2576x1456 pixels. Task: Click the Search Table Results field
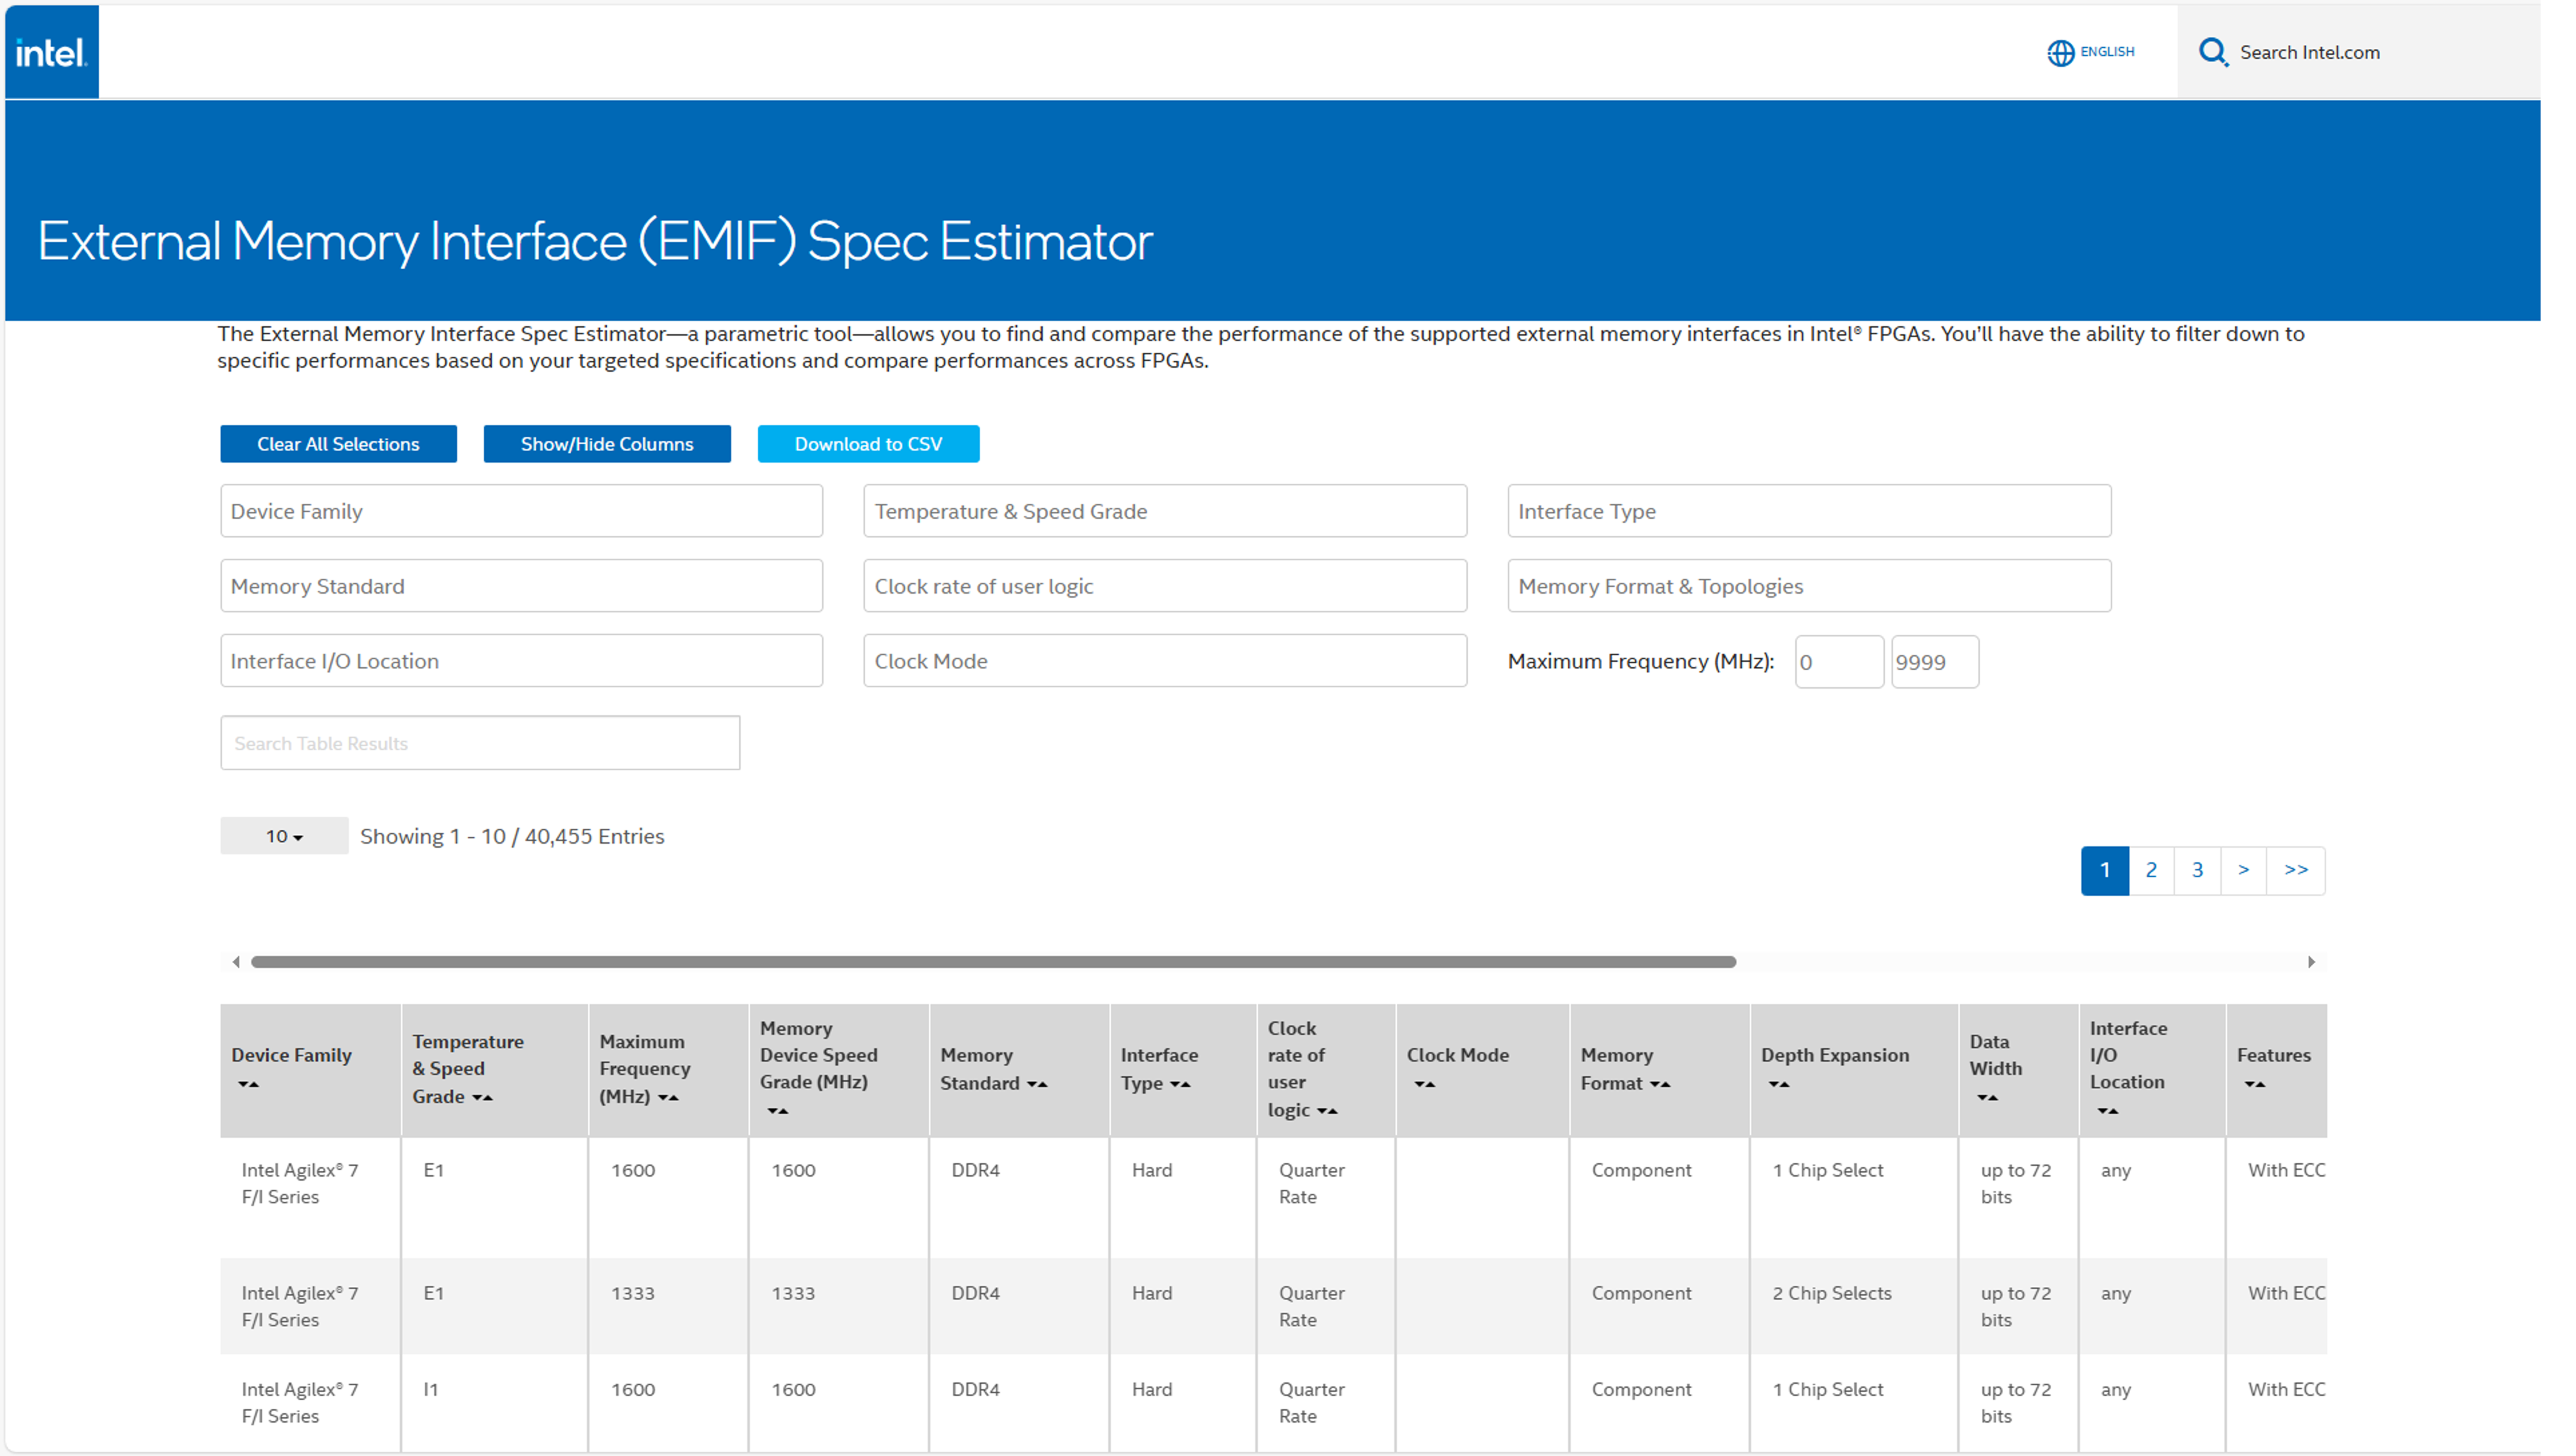(480, 743)
